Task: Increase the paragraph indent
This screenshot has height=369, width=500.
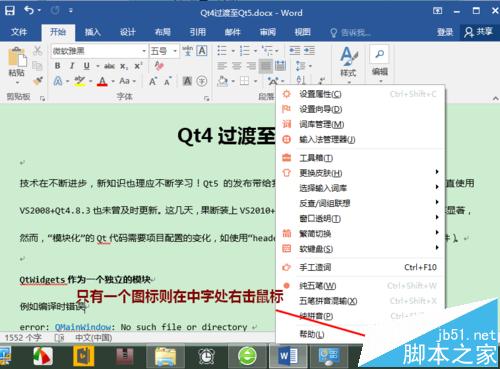Action: tap(309, 51)
